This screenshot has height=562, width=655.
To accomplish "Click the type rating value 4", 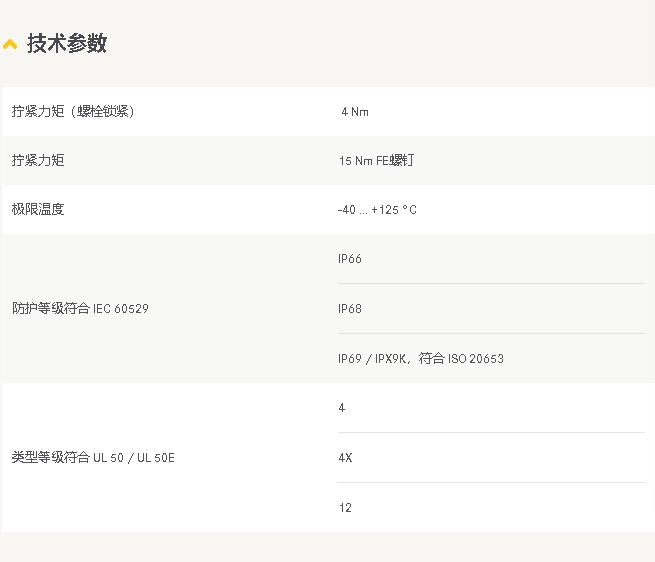I will [342, 408].
